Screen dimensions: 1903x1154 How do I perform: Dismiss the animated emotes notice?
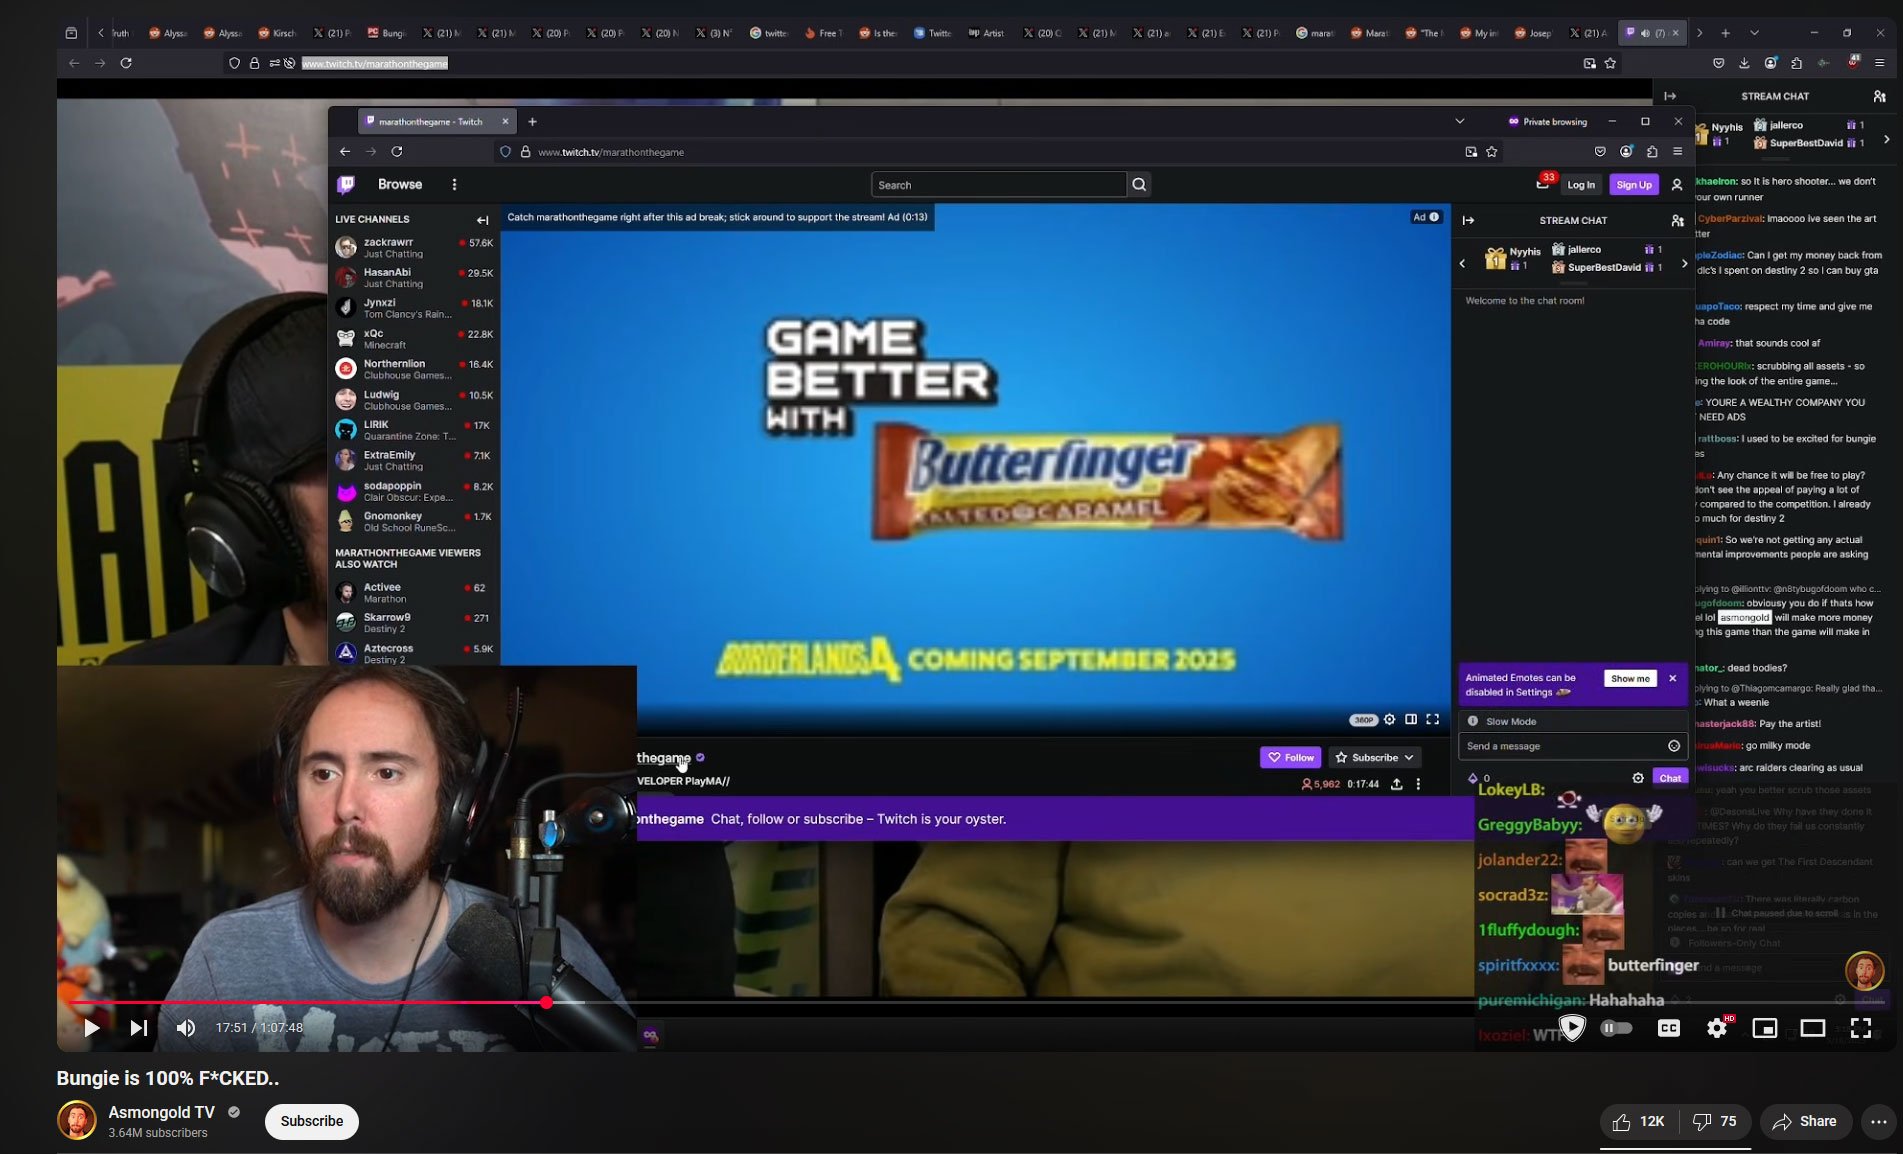coord(1673,679)
